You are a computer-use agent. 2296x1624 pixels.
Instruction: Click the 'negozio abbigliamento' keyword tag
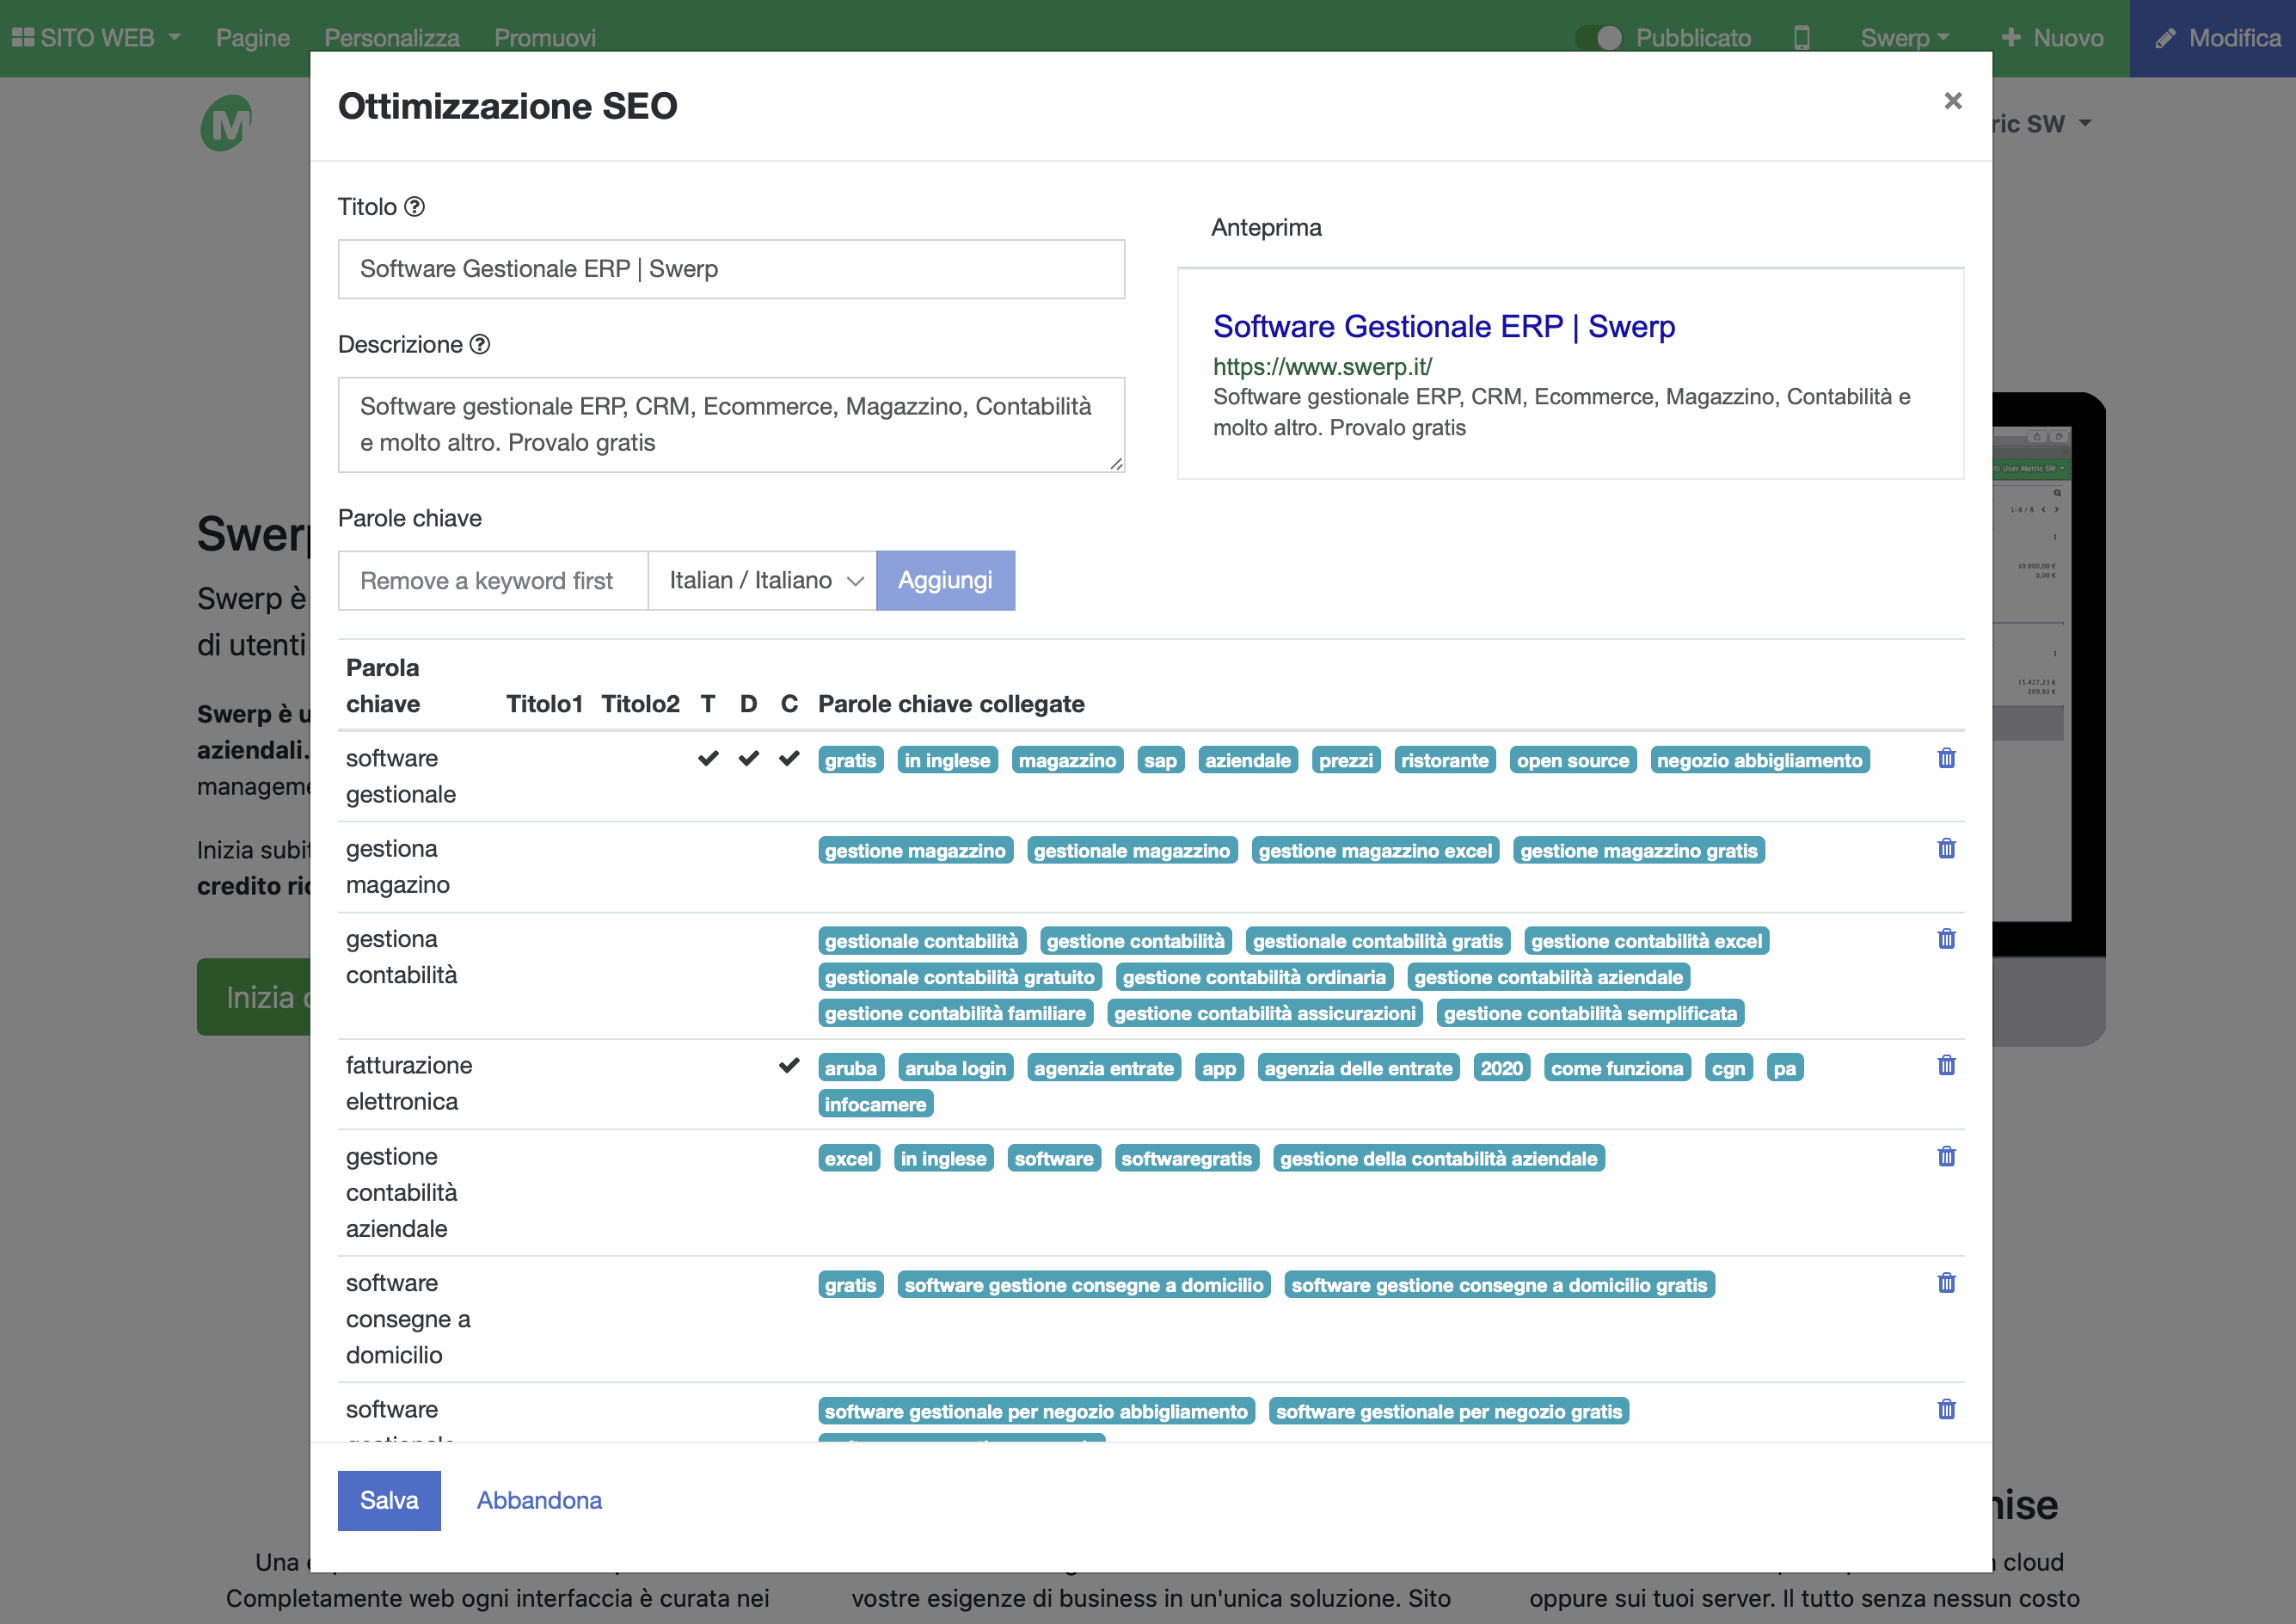pyautogui.click(x=1759, y=760)
